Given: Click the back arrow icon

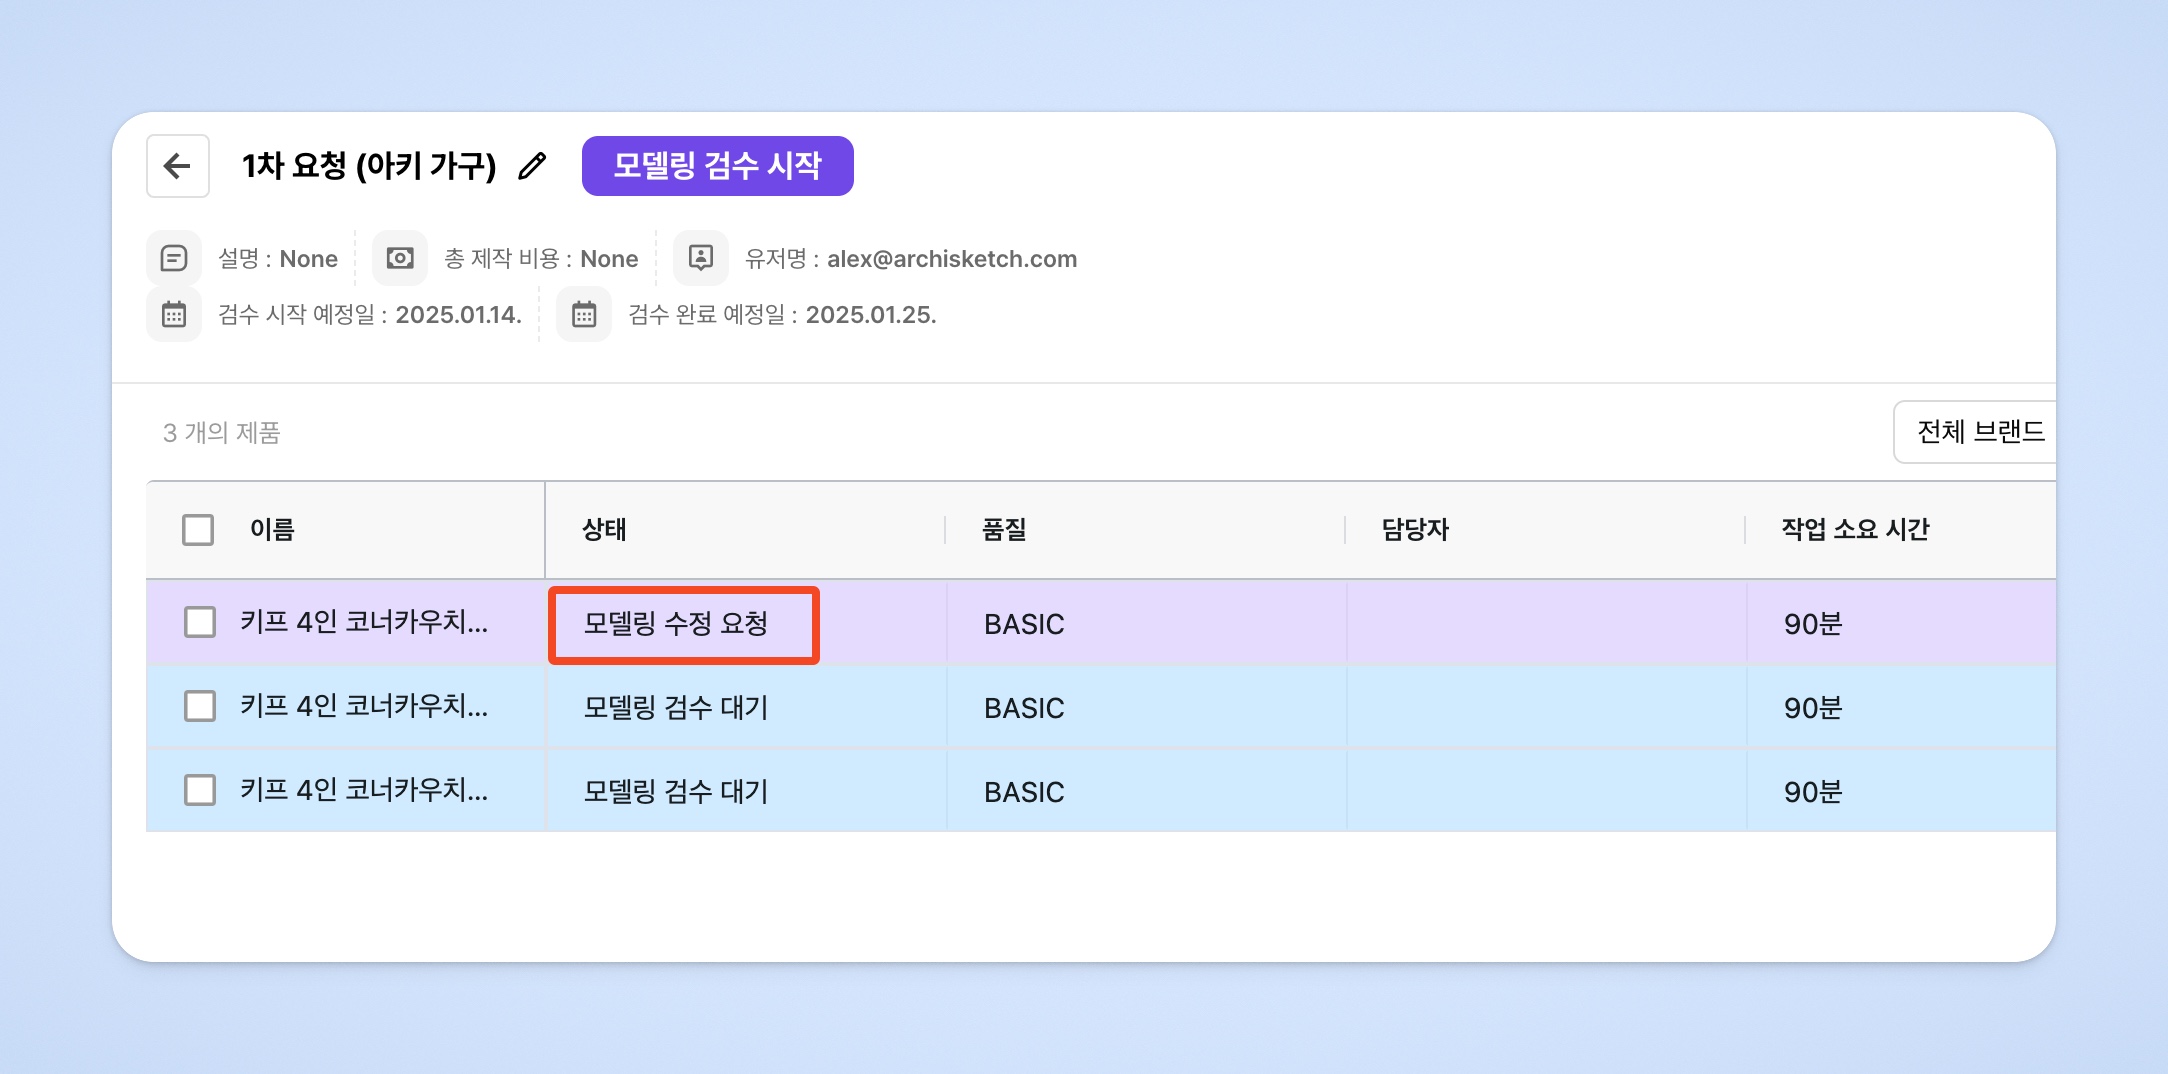Looking at the screenshot, I should [178, 166].
